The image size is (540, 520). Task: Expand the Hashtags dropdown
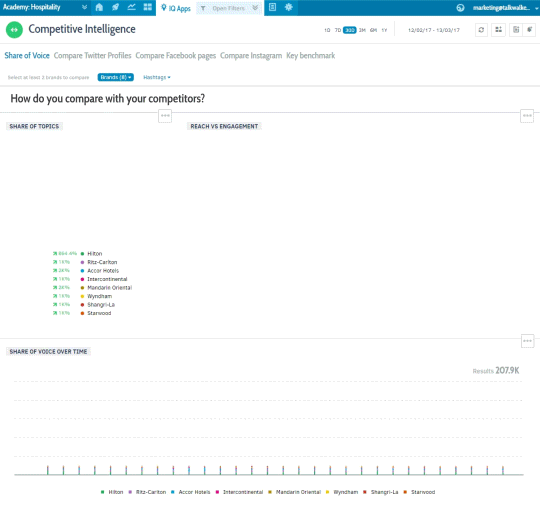(157, 77)
